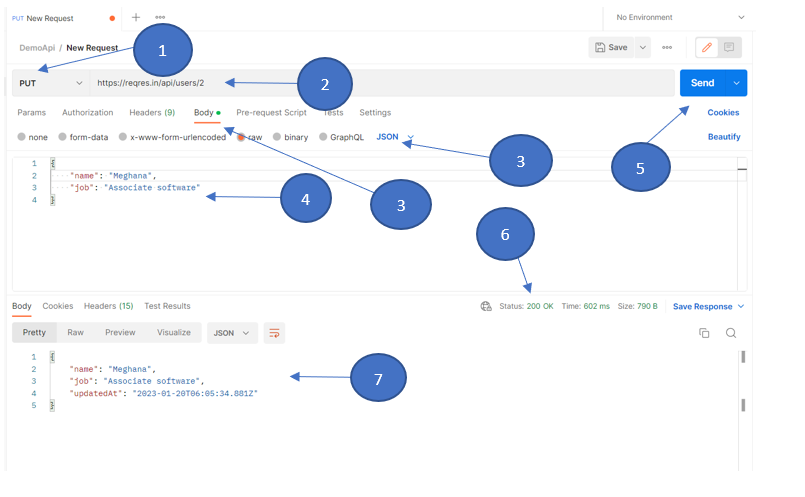Open the request Body tab
Image resolution: width=805 pixels, height=497 pixels.
click(207, 112)
